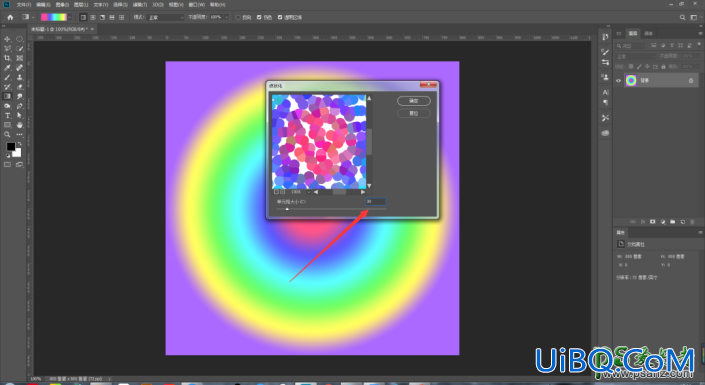Screen dimensions: 705x385
Task: Select the Horizontal Type tool
Action: click(x=7, y=116)
